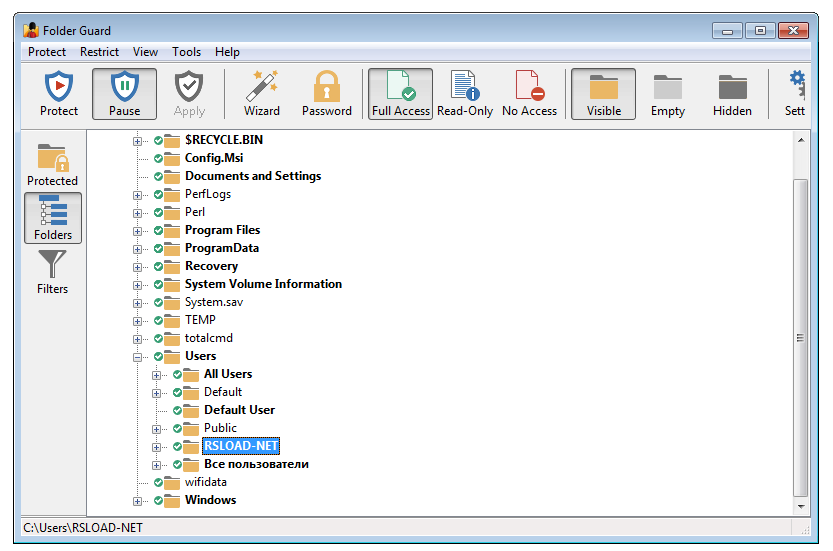Viewport: 833px width, 551px height.
Task: Click green access badge of RSLOAD-NET
Action: tap(177, 446)
